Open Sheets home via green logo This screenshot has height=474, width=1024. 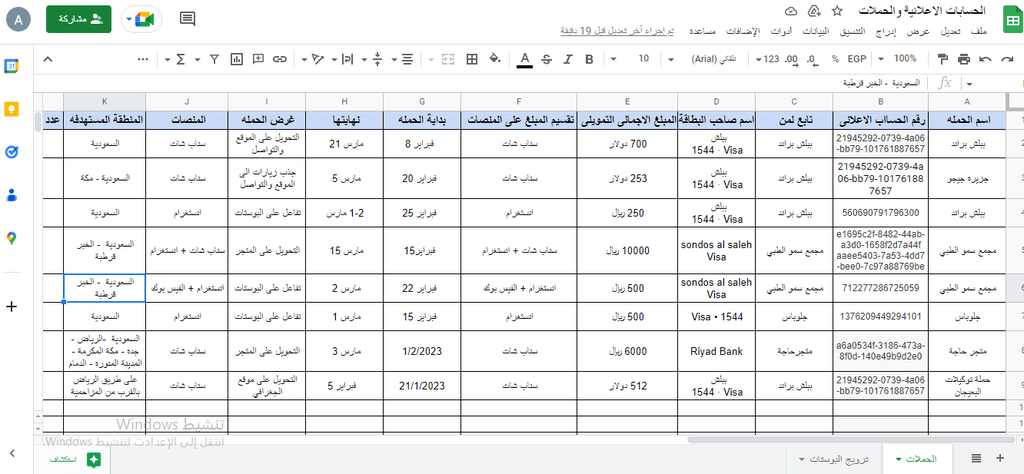1014,21
